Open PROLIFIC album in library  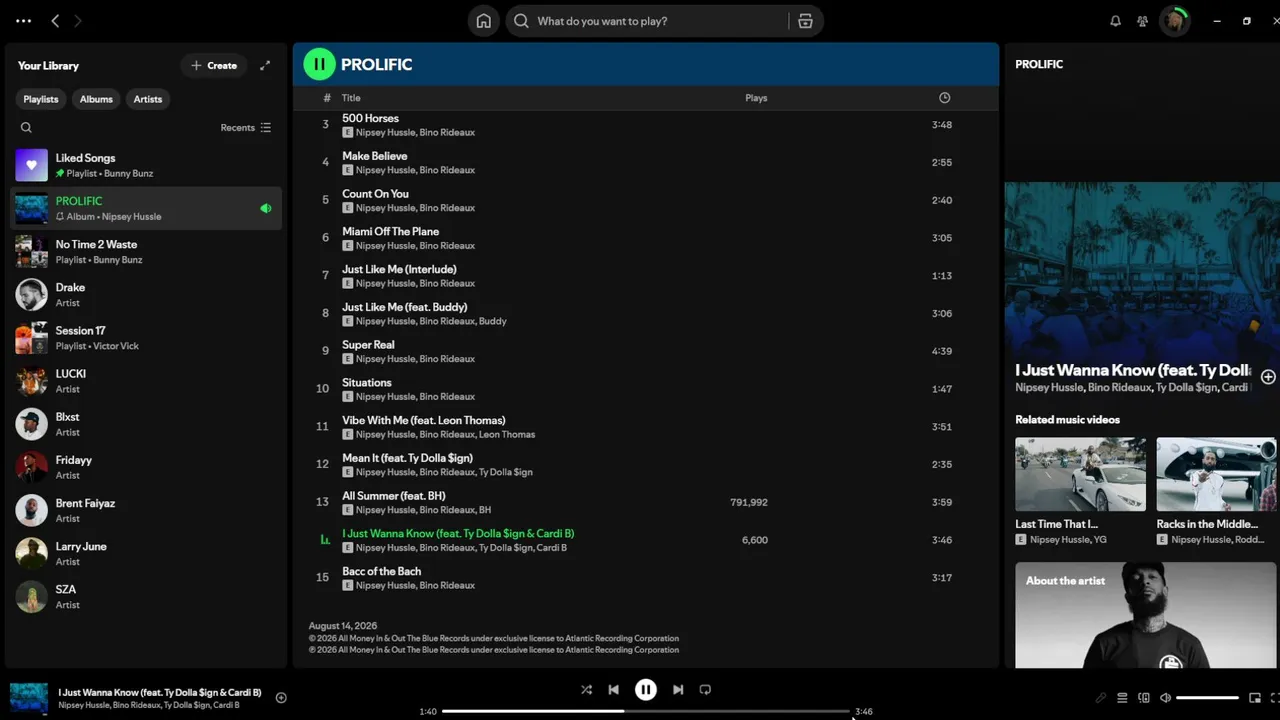(146, 208)
